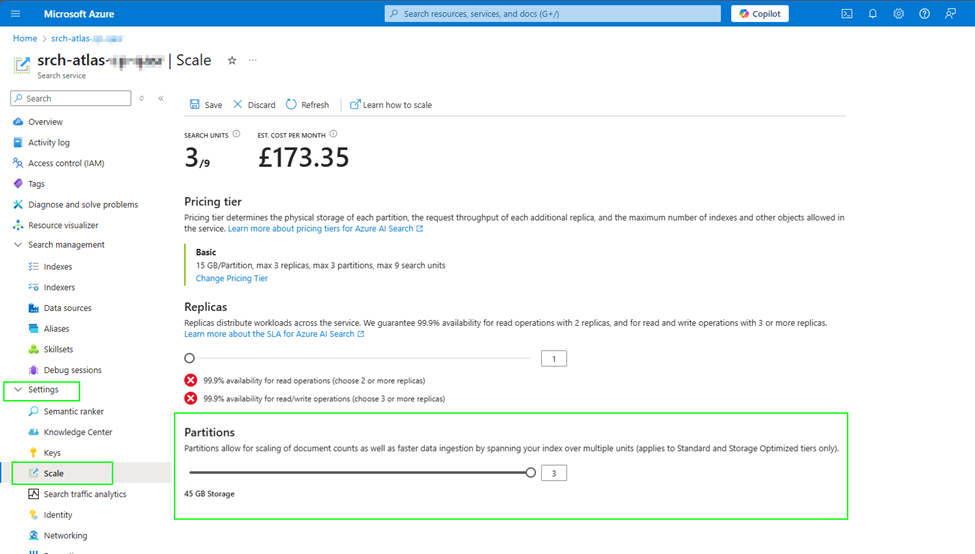This screenshot has height=554, width=975.
Task: Open Cloud Shell from the top bar
Action: tap(847, 14)
